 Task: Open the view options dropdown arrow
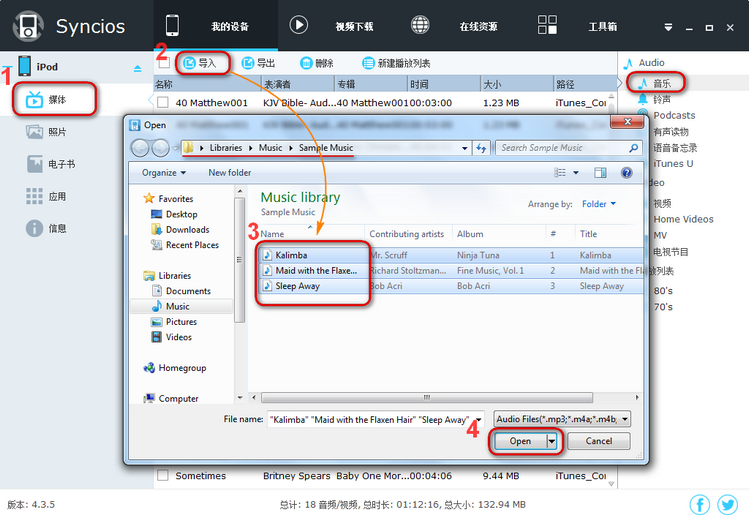coord(576,173)
